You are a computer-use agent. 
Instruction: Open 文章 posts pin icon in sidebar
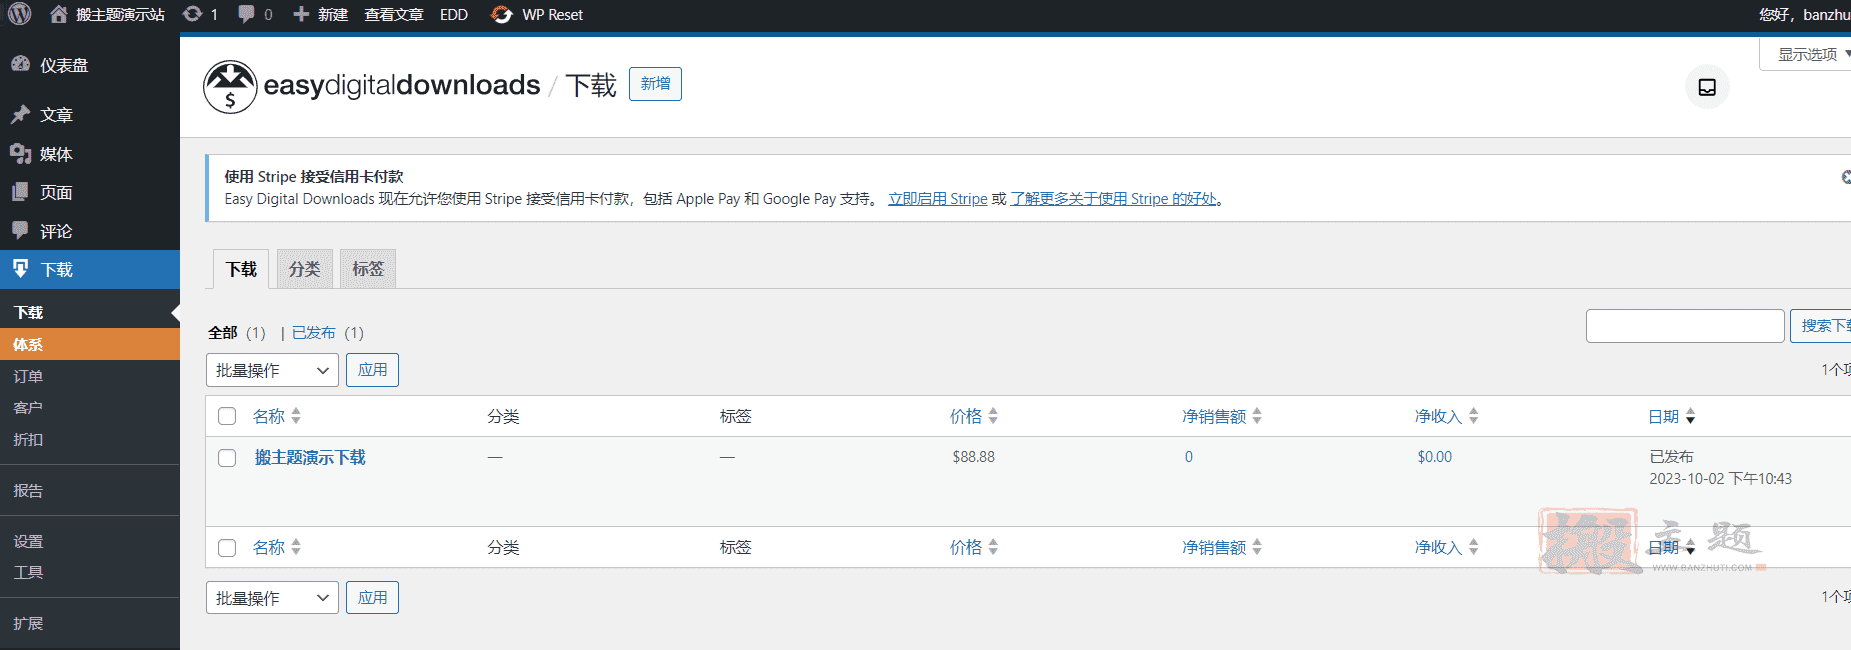pos(20,114)
